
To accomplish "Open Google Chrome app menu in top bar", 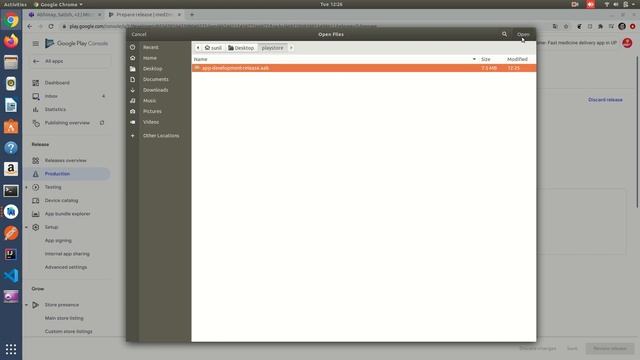I will click(58, 4).
